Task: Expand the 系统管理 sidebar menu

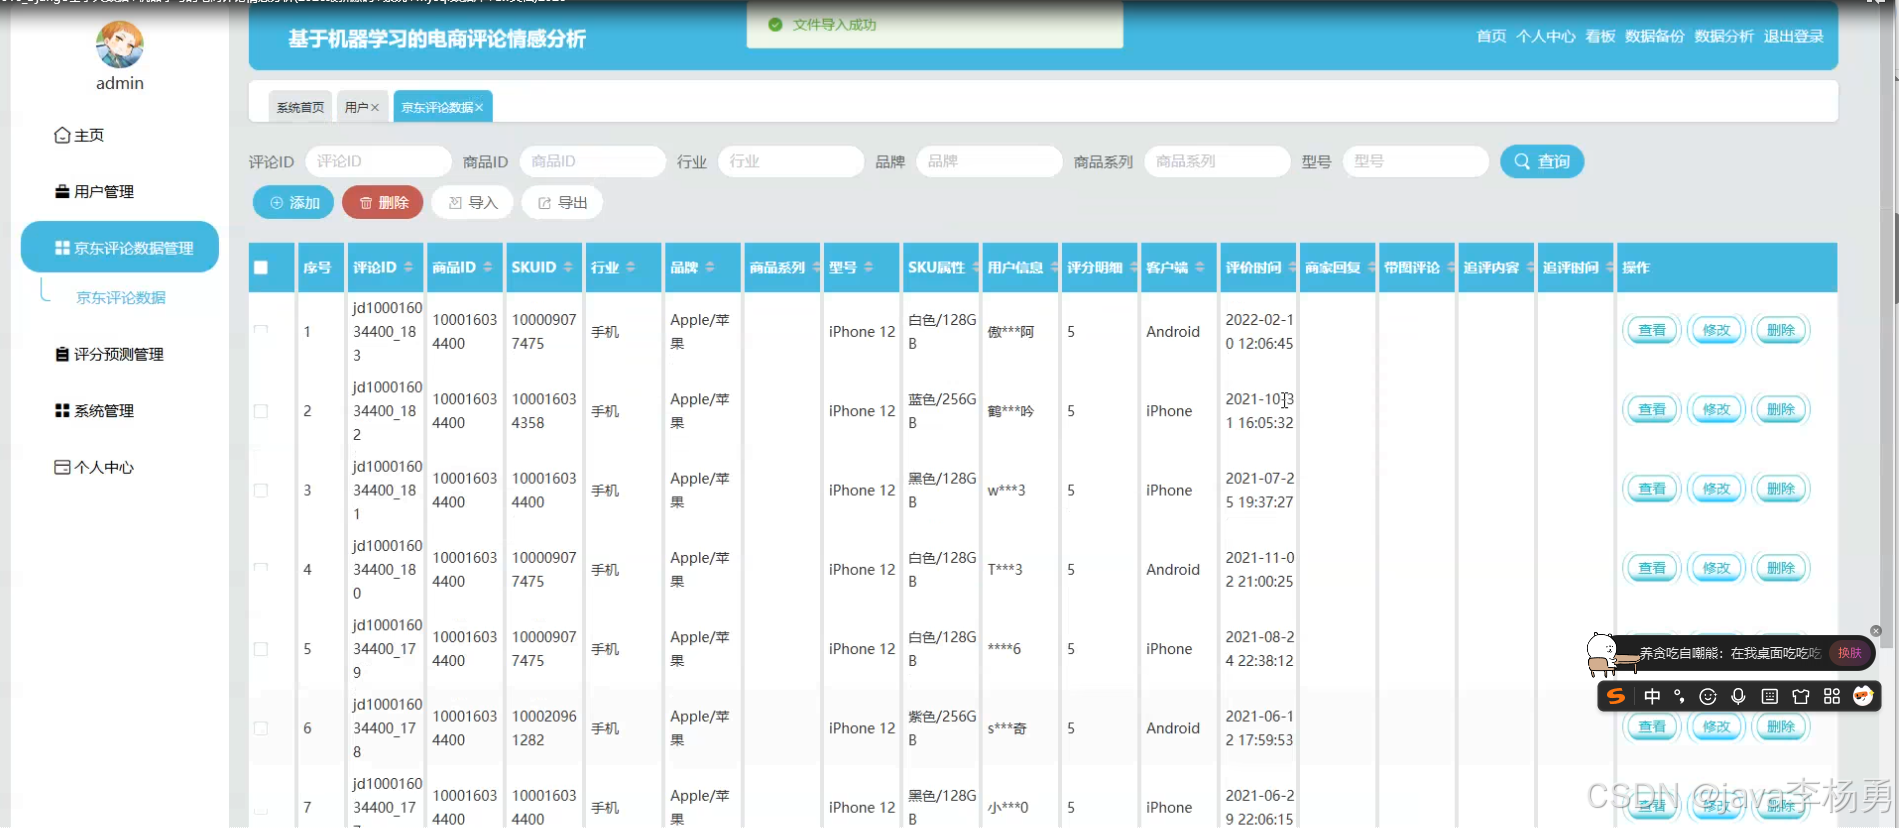Action: pos(120,411)
